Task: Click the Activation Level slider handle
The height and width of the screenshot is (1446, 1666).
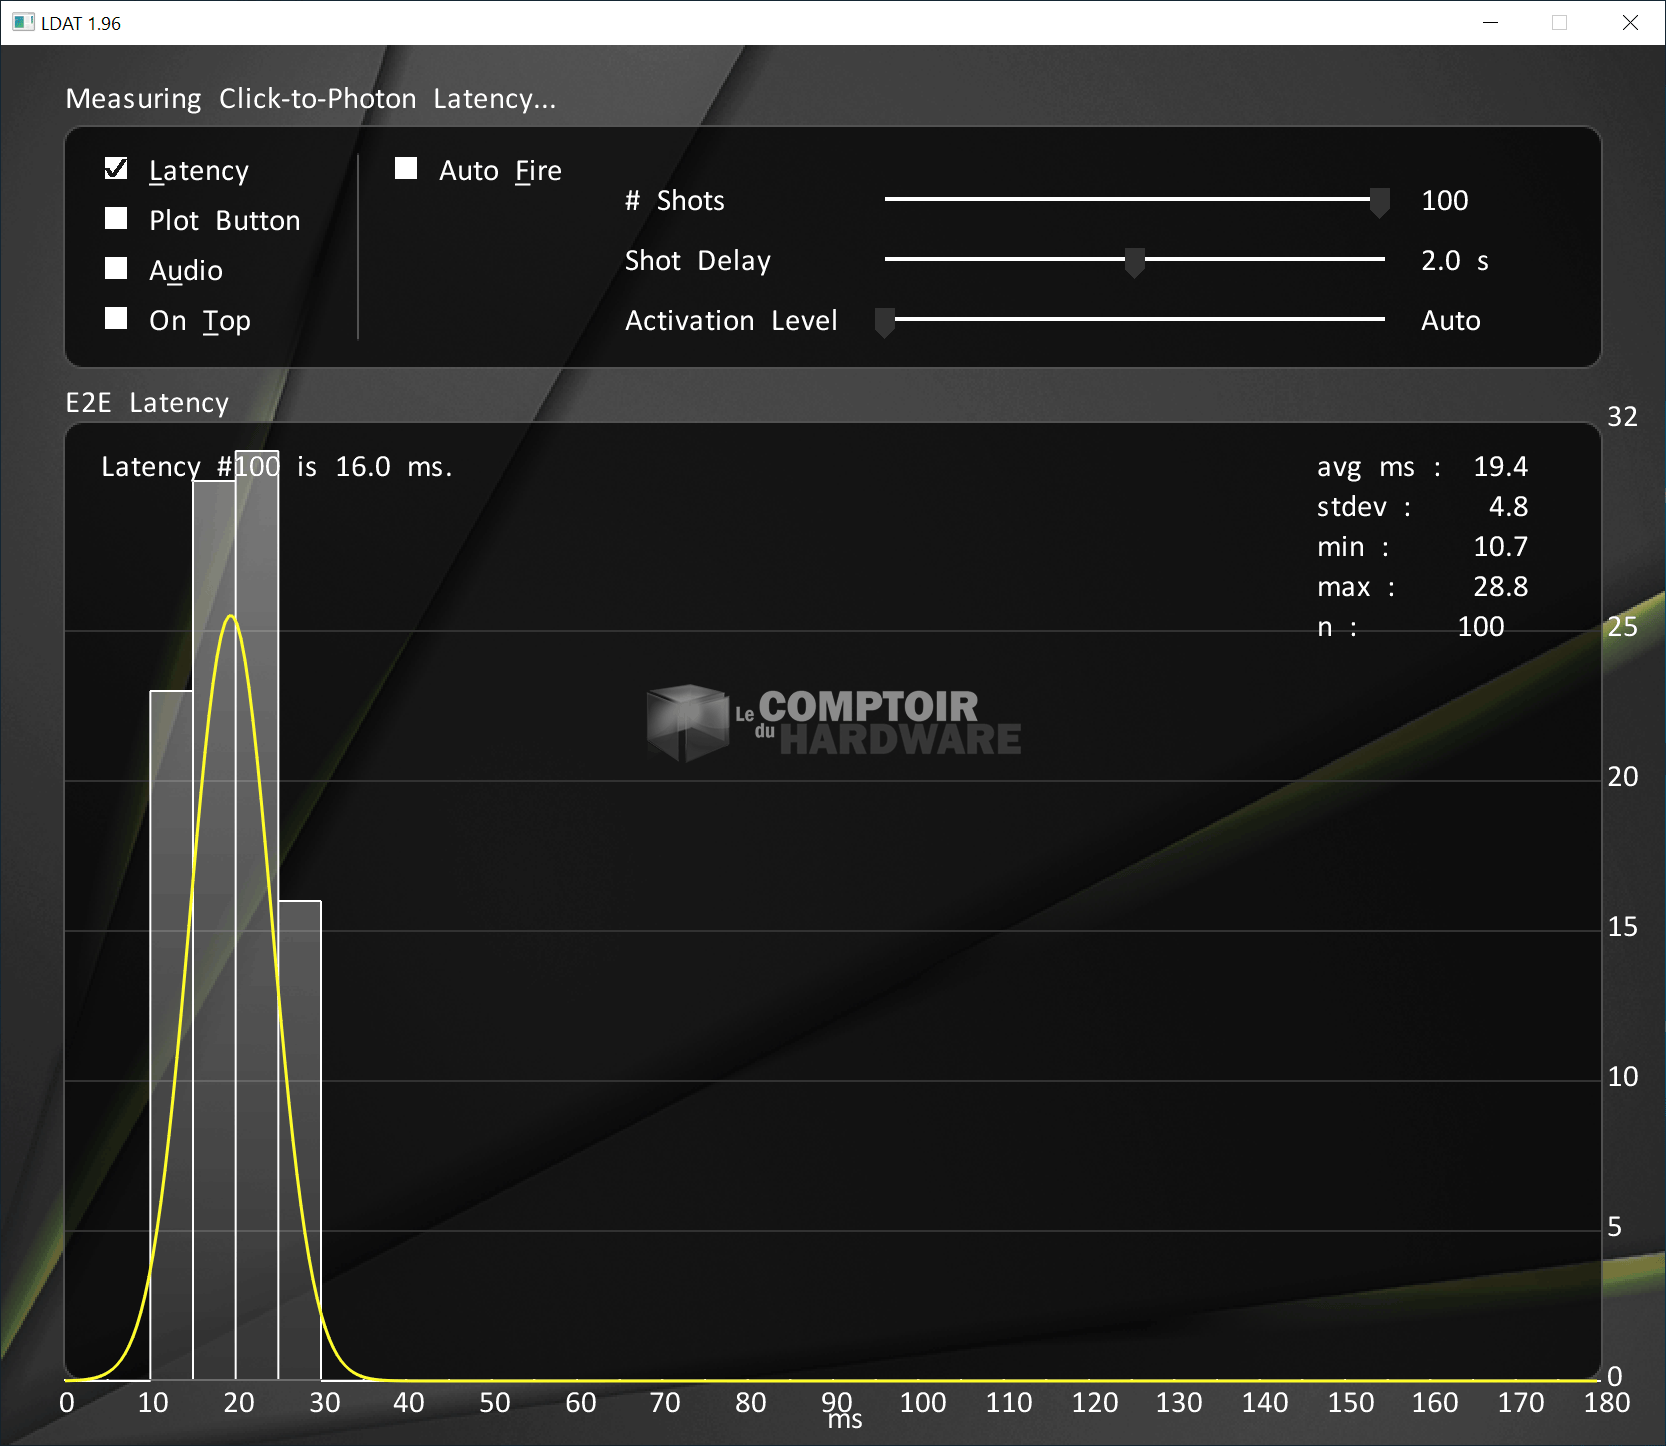Action: point(885,322)
